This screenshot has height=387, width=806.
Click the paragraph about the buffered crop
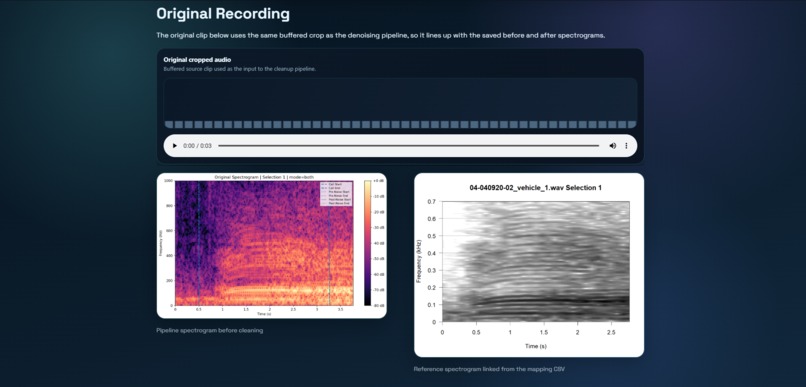click(381, 35)
